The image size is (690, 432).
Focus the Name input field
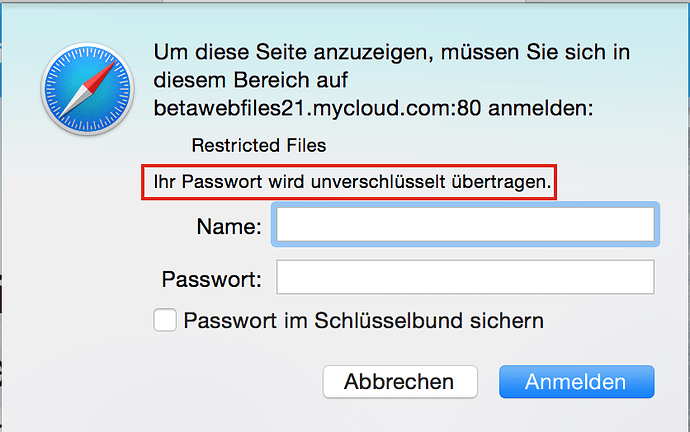coord(465,226)
